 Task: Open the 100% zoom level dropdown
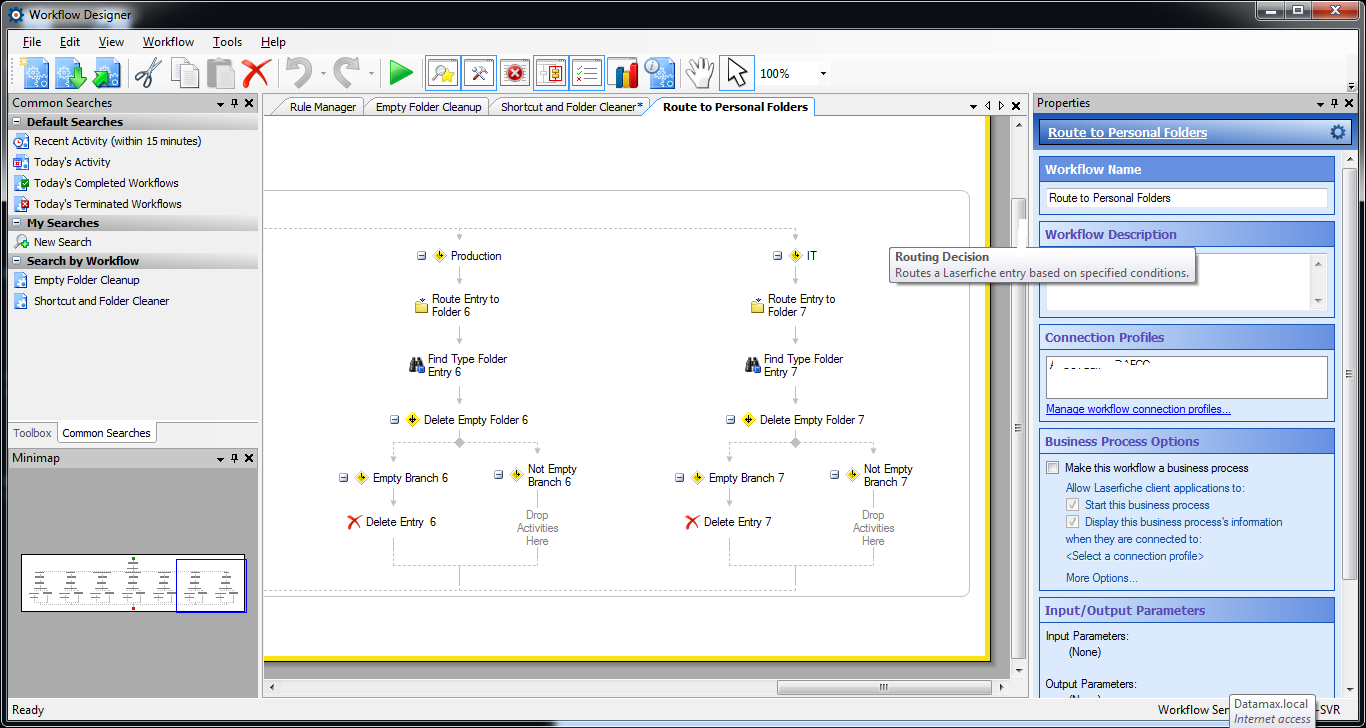click(823, 74)
